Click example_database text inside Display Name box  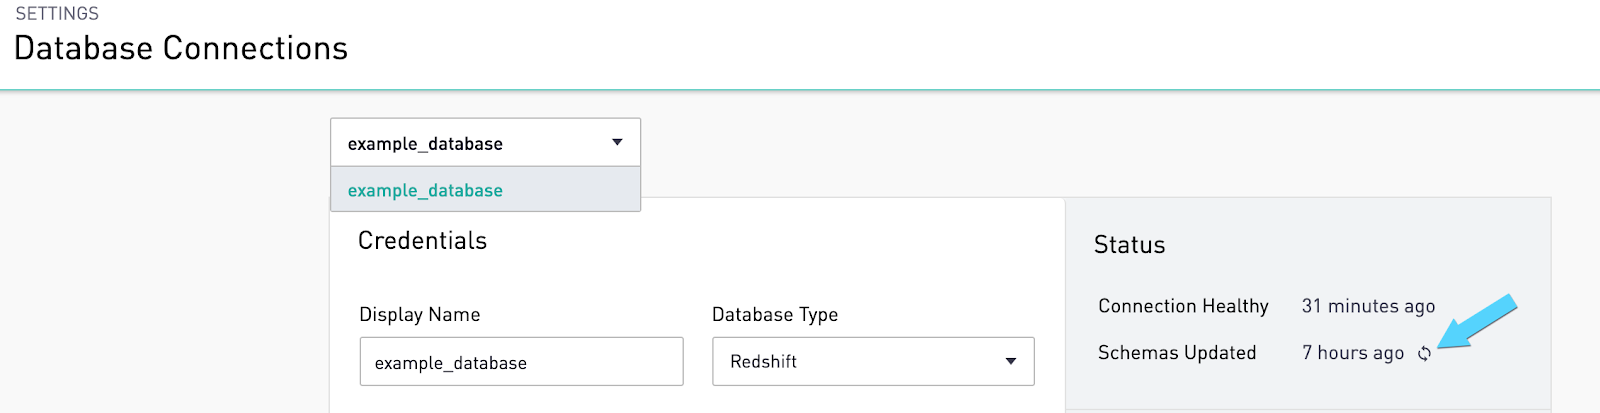(x=450, y=363)
